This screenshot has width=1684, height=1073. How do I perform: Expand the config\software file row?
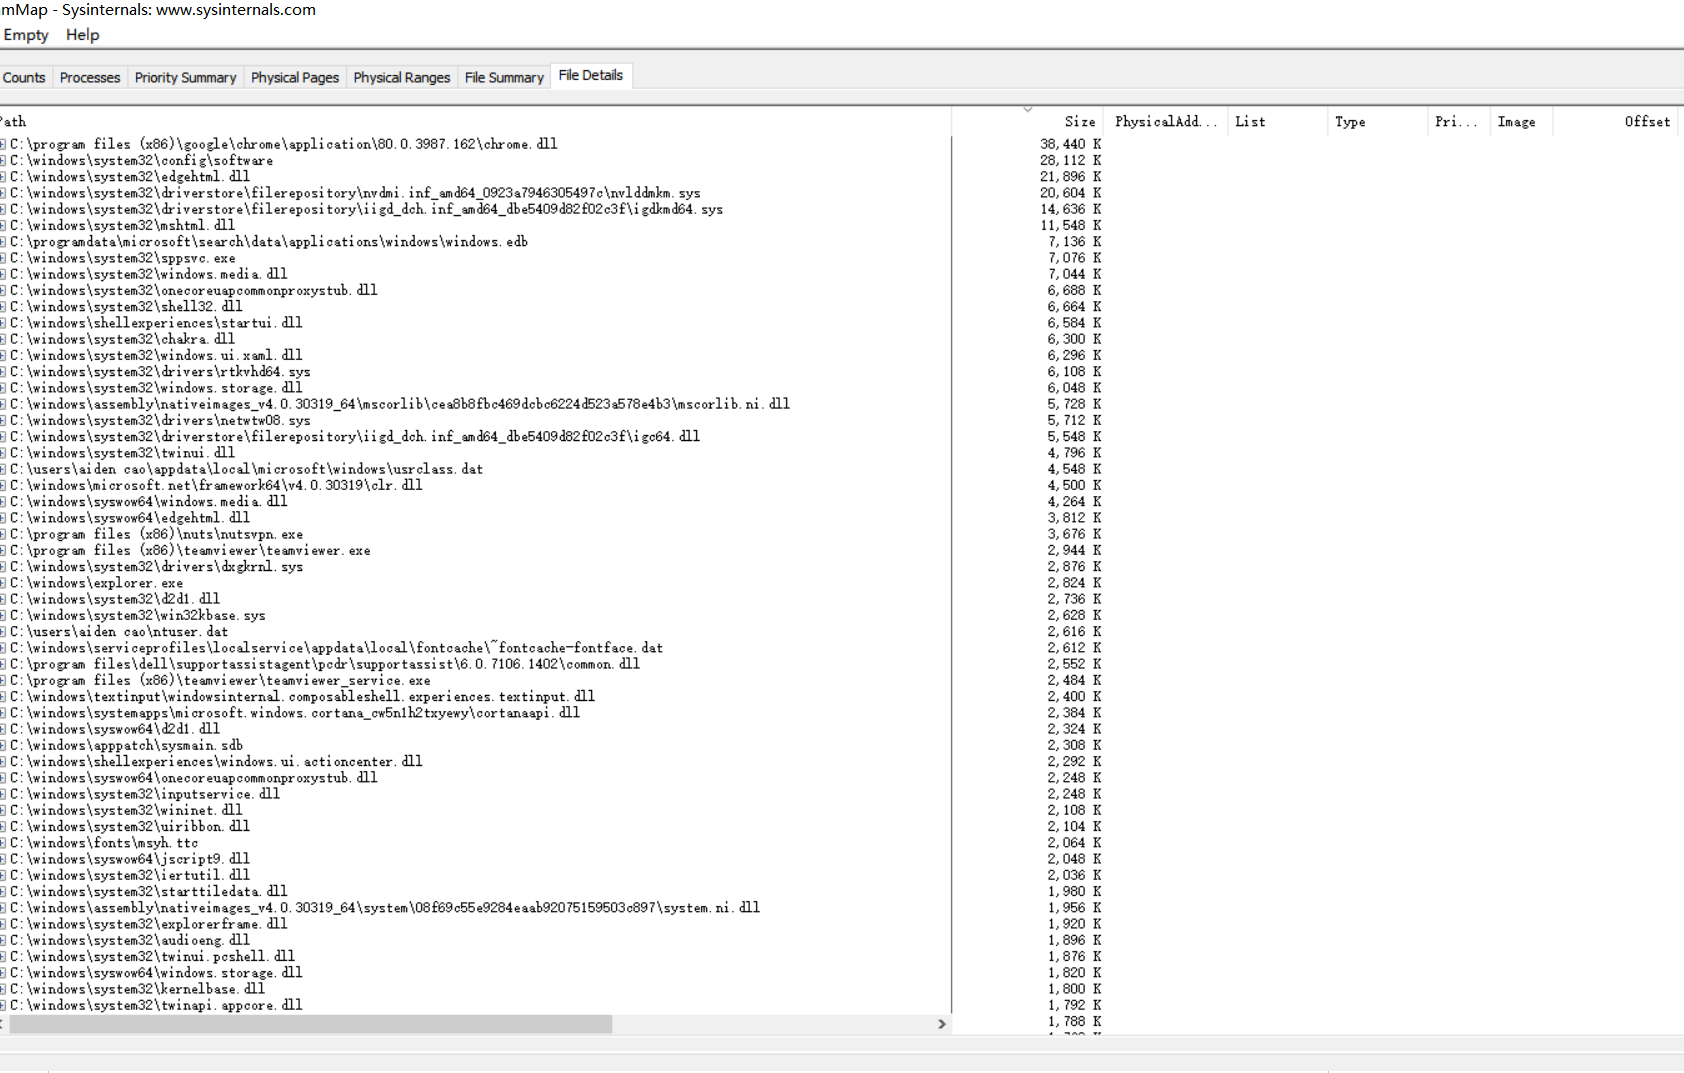point(3,160)
